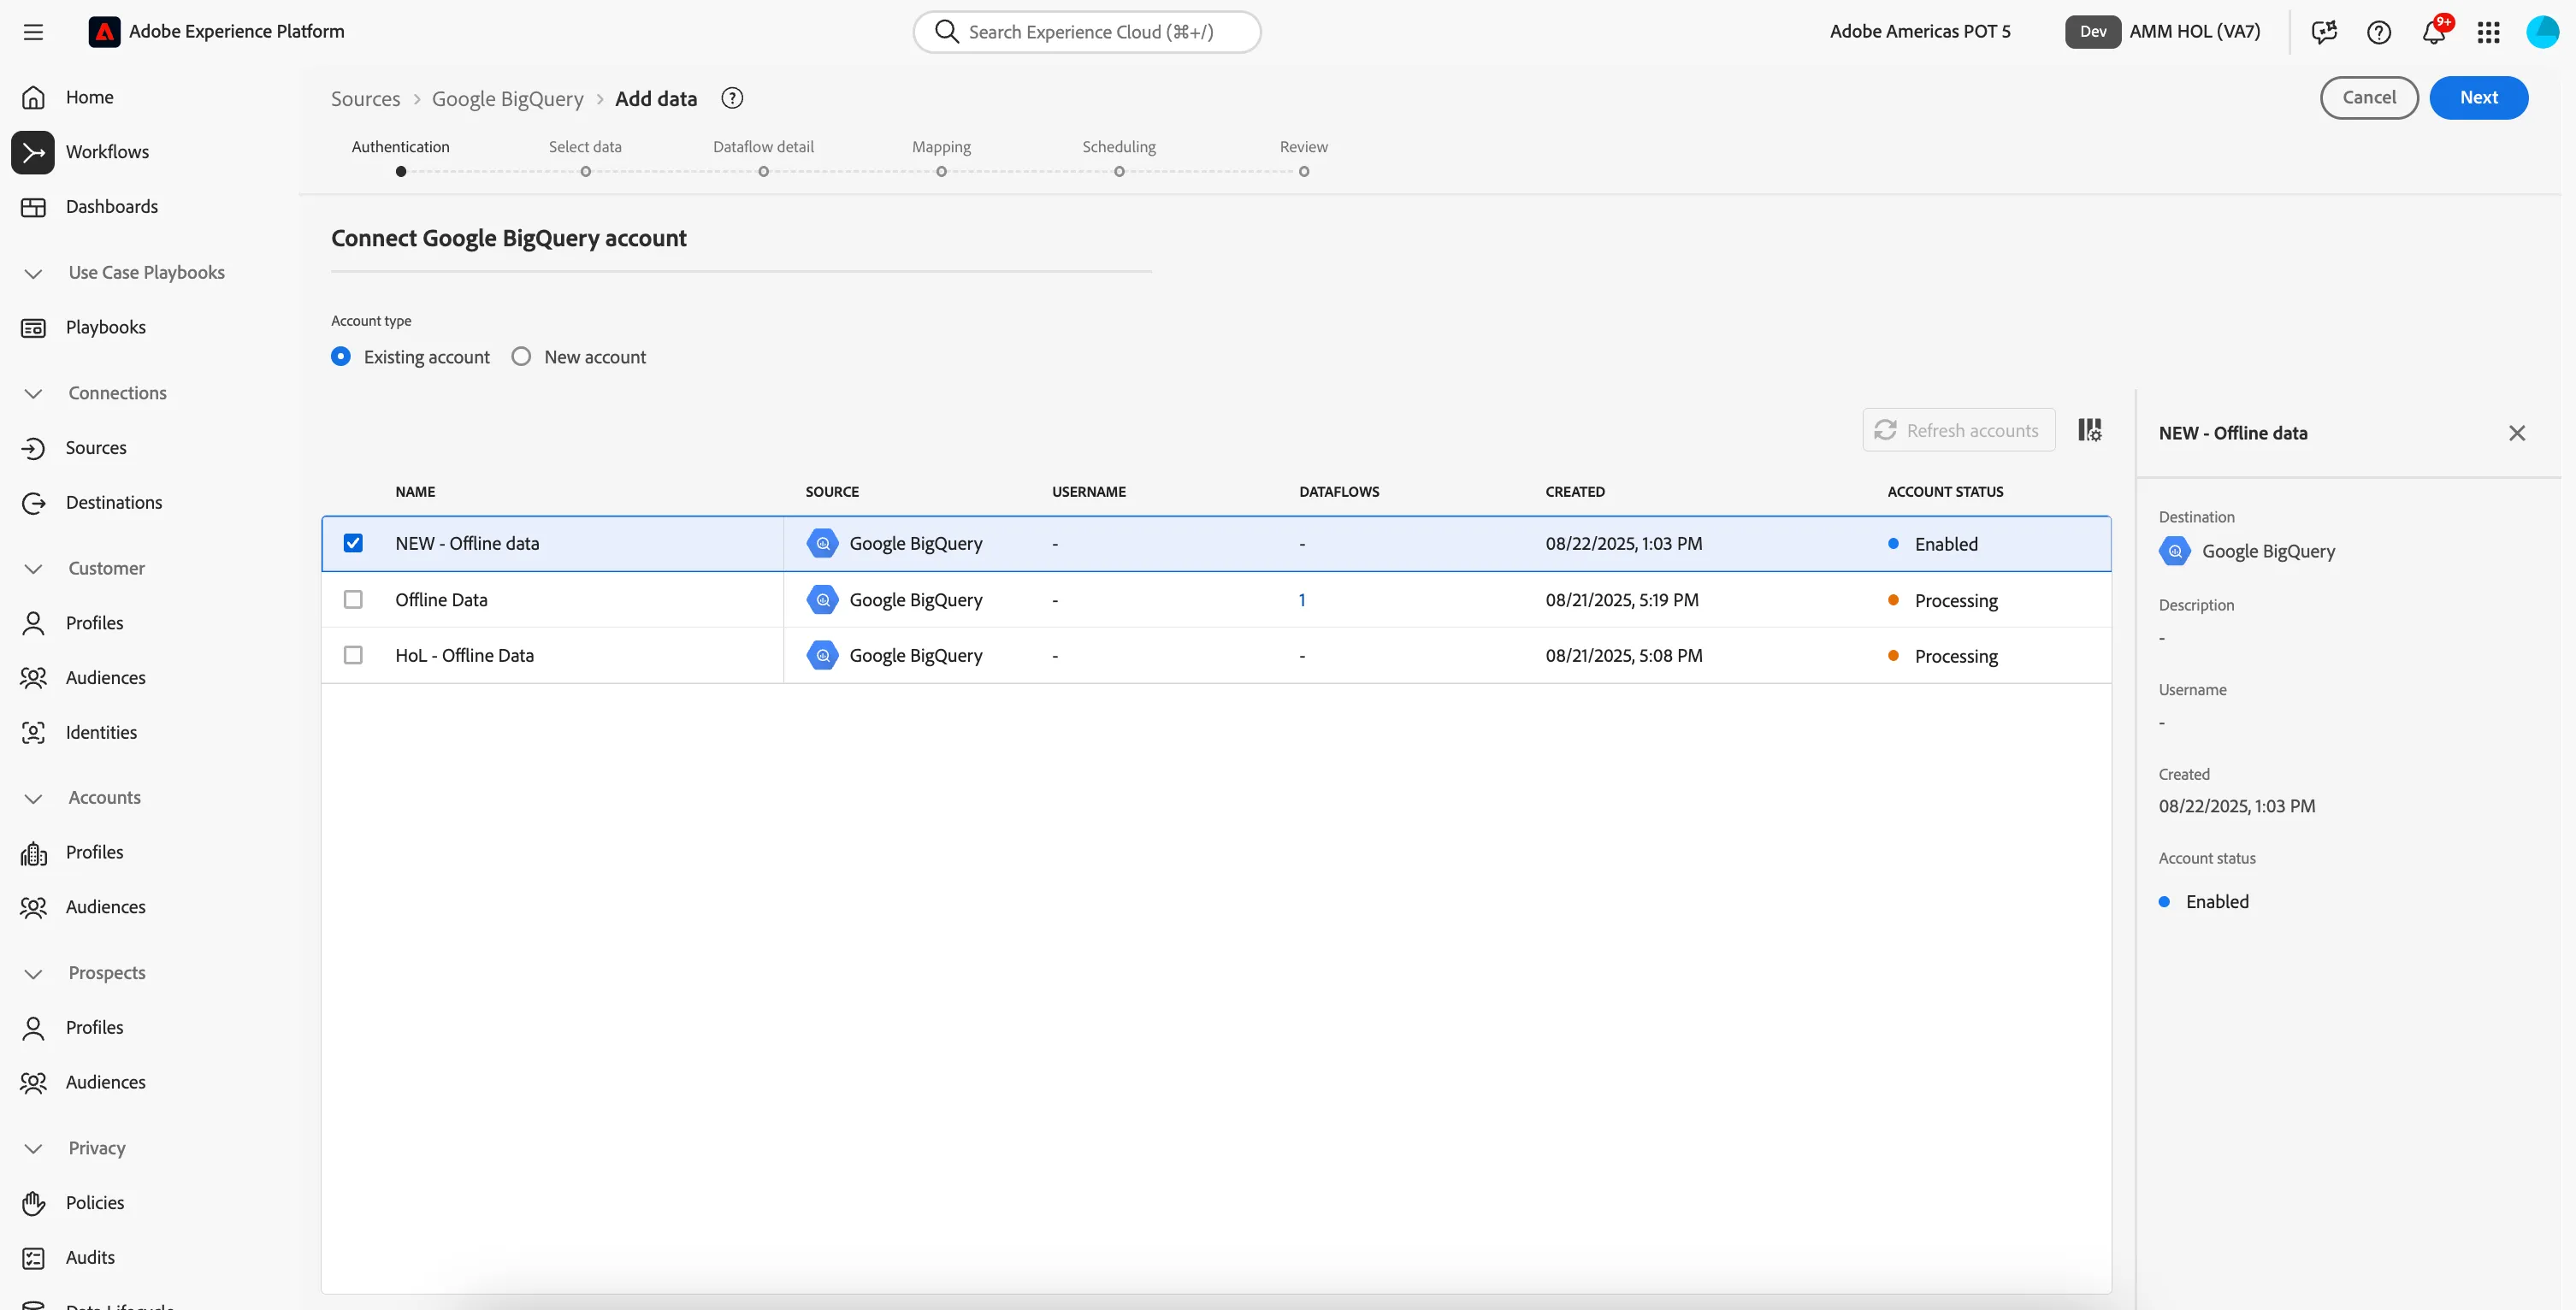Open Google BigQuery breadcrumb link

point(507,99)
